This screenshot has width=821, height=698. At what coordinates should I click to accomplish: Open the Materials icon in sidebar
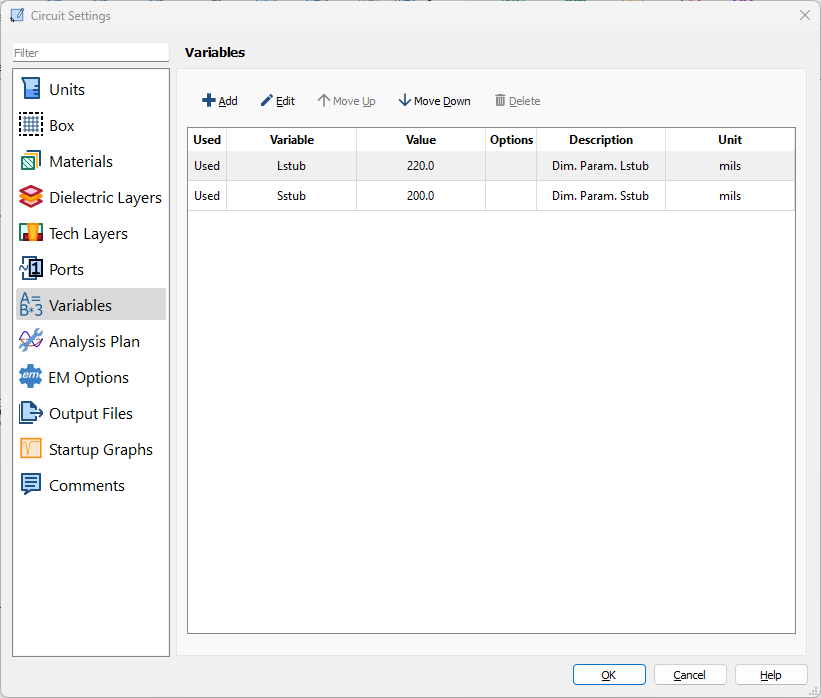31,161
